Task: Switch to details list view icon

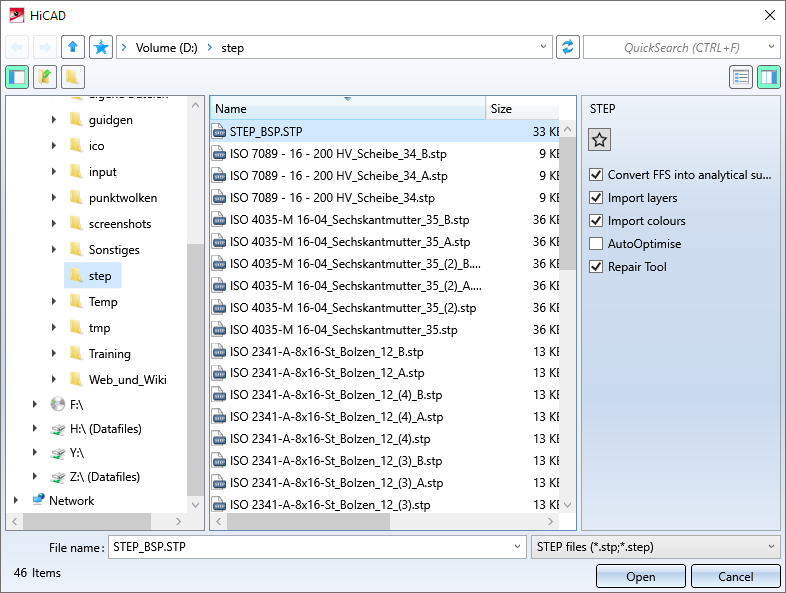Action: click(x=740, y=77)
